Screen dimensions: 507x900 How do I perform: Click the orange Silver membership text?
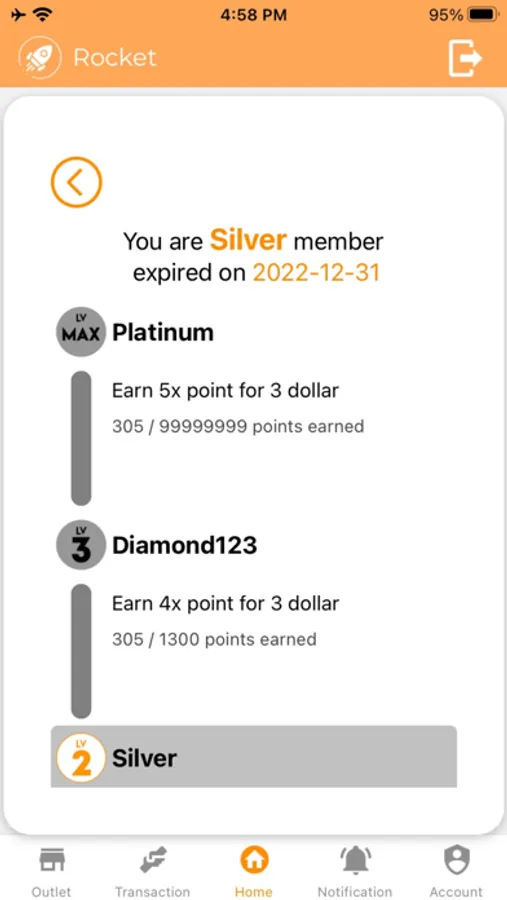[x=248, y=240]
